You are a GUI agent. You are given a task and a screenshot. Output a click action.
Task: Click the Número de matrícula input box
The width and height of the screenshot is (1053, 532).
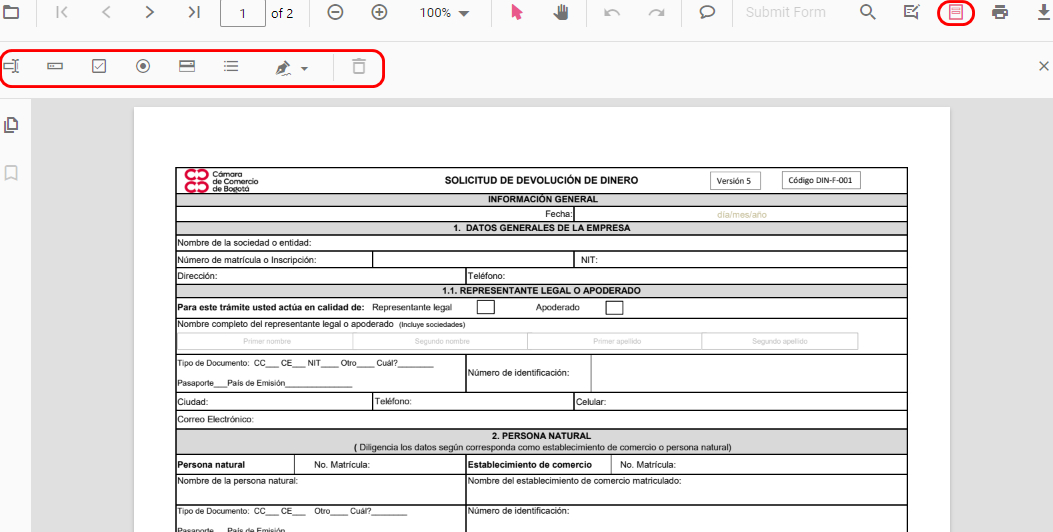click(473, 259)
